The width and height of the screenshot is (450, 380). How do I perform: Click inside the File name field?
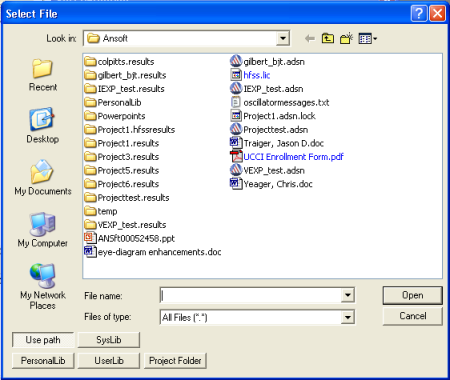coord(251,295)
